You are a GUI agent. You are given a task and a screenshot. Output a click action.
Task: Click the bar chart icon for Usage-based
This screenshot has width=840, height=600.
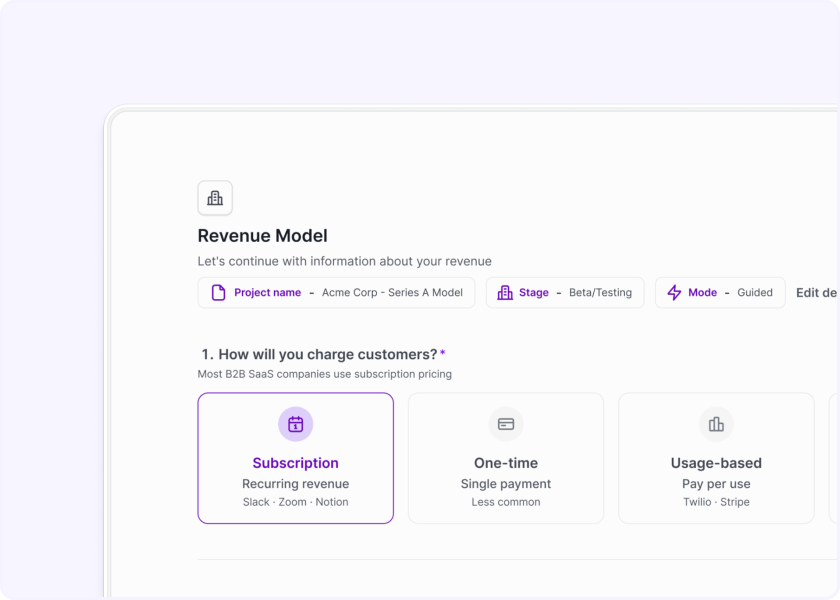716,424
